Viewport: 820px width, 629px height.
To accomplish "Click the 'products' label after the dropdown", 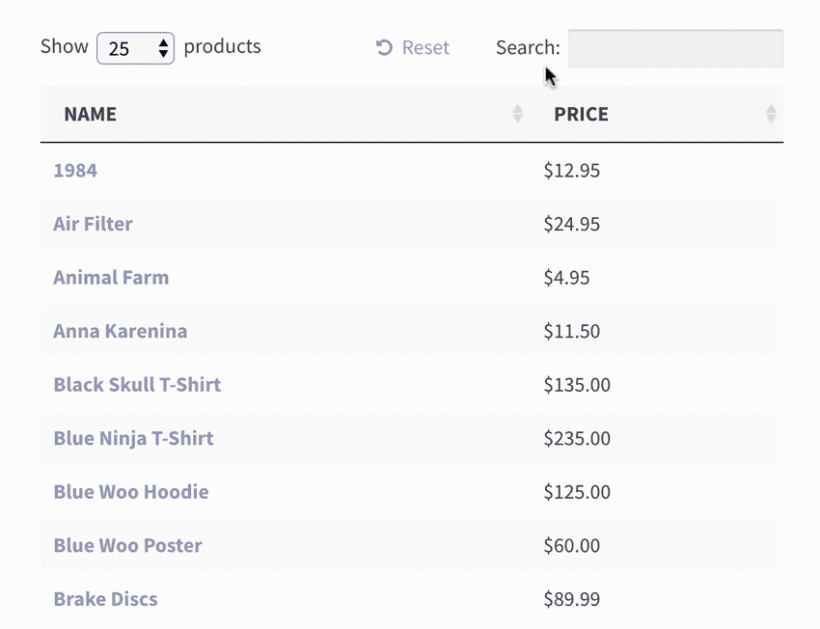I will (x=222, y=47).
